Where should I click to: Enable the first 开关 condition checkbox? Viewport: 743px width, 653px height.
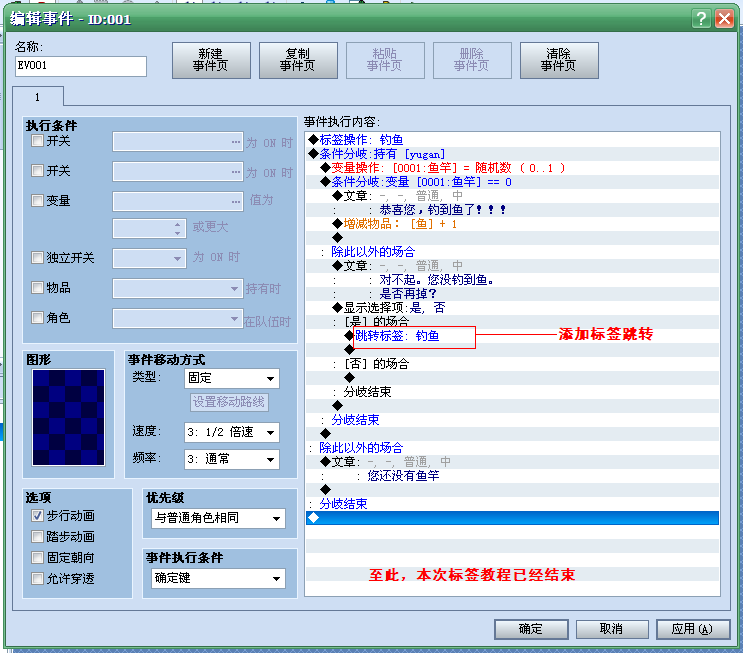(37, 141)
